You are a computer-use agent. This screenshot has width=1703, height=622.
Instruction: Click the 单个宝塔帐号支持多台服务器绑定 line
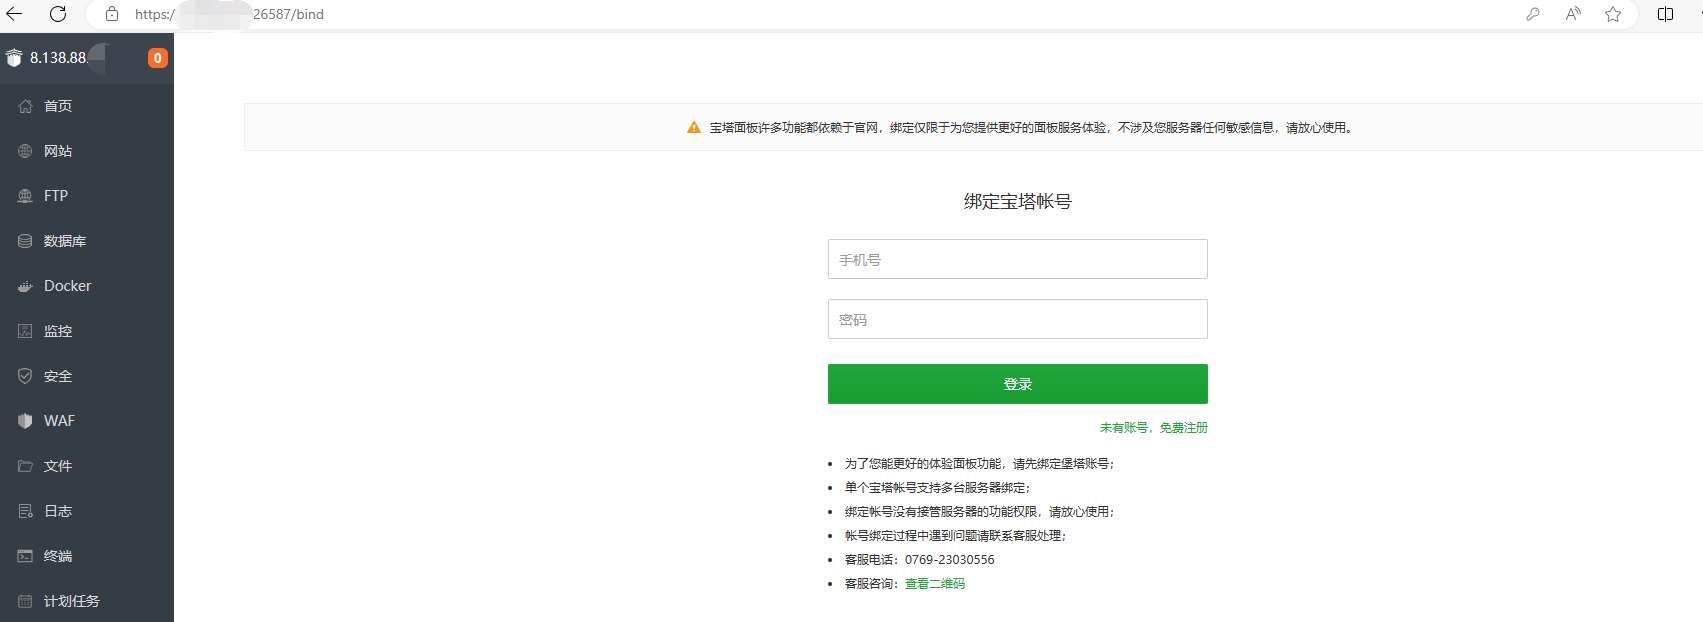pyautogui.click(x=937, y=488)
